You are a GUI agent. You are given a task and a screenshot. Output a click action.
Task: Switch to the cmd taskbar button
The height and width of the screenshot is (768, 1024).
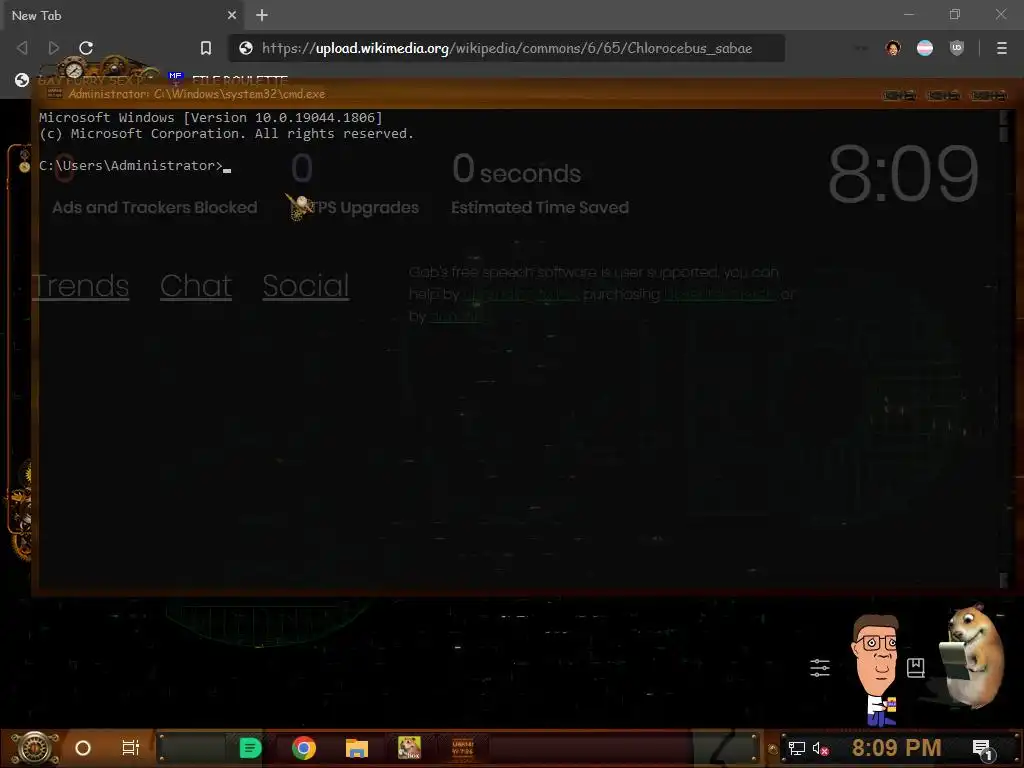(463, 748)
